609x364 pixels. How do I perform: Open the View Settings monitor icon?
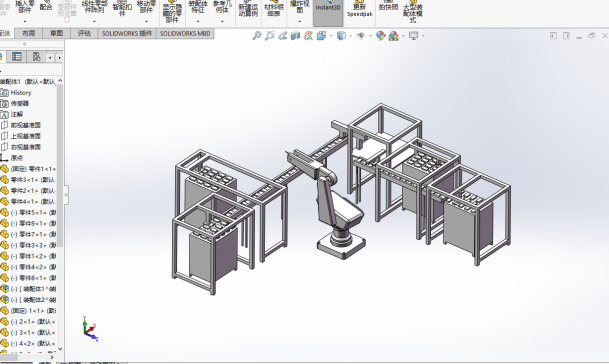tap(414, 36)
